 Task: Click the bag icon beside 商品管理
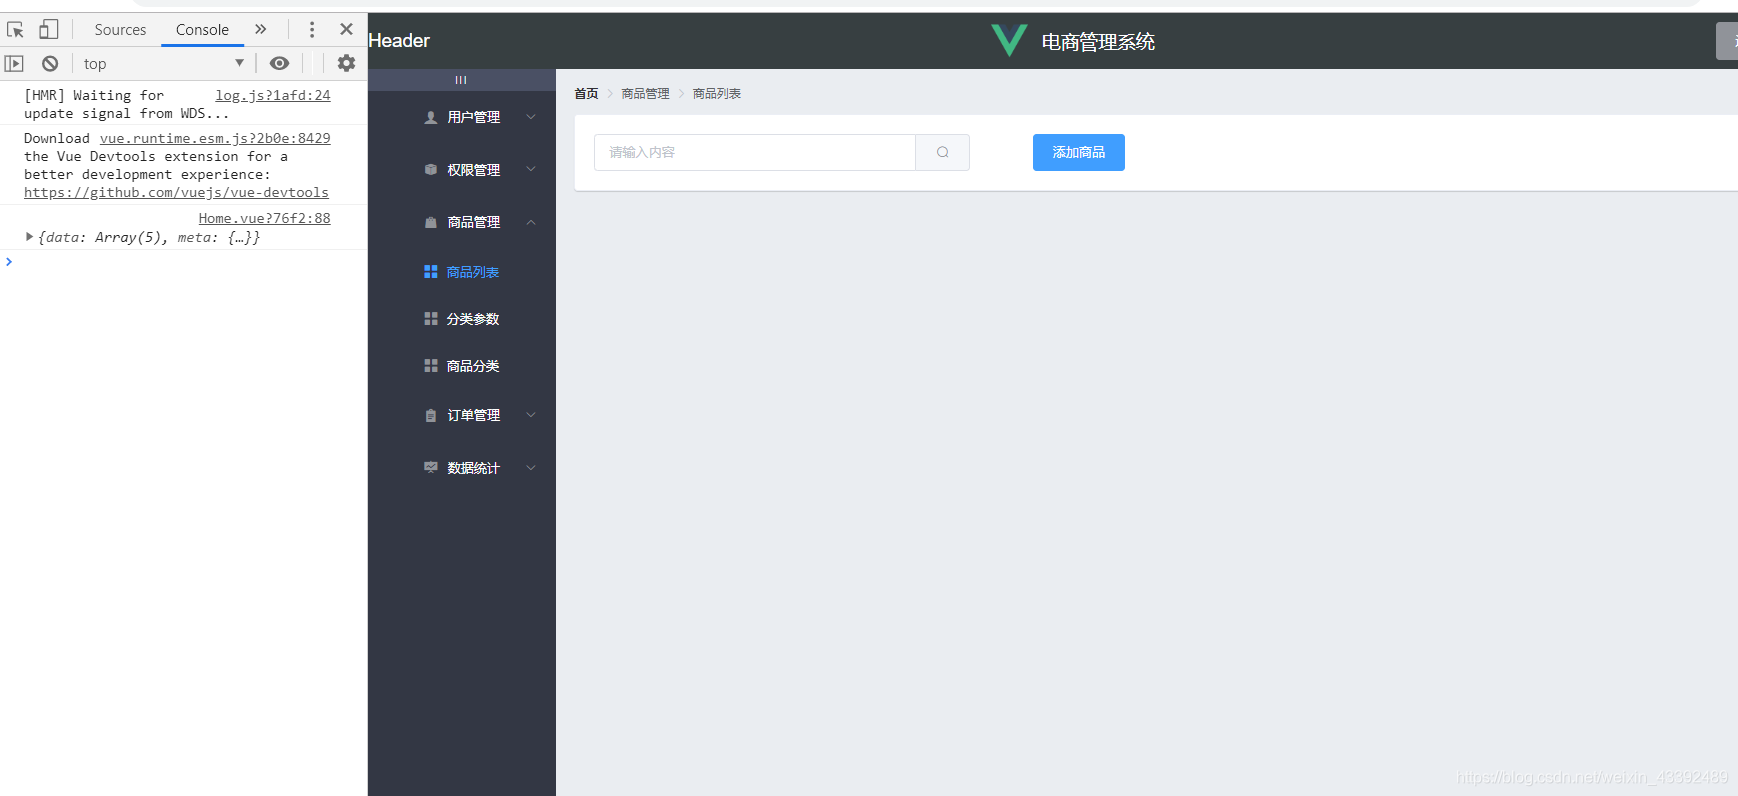coord(431,222)
